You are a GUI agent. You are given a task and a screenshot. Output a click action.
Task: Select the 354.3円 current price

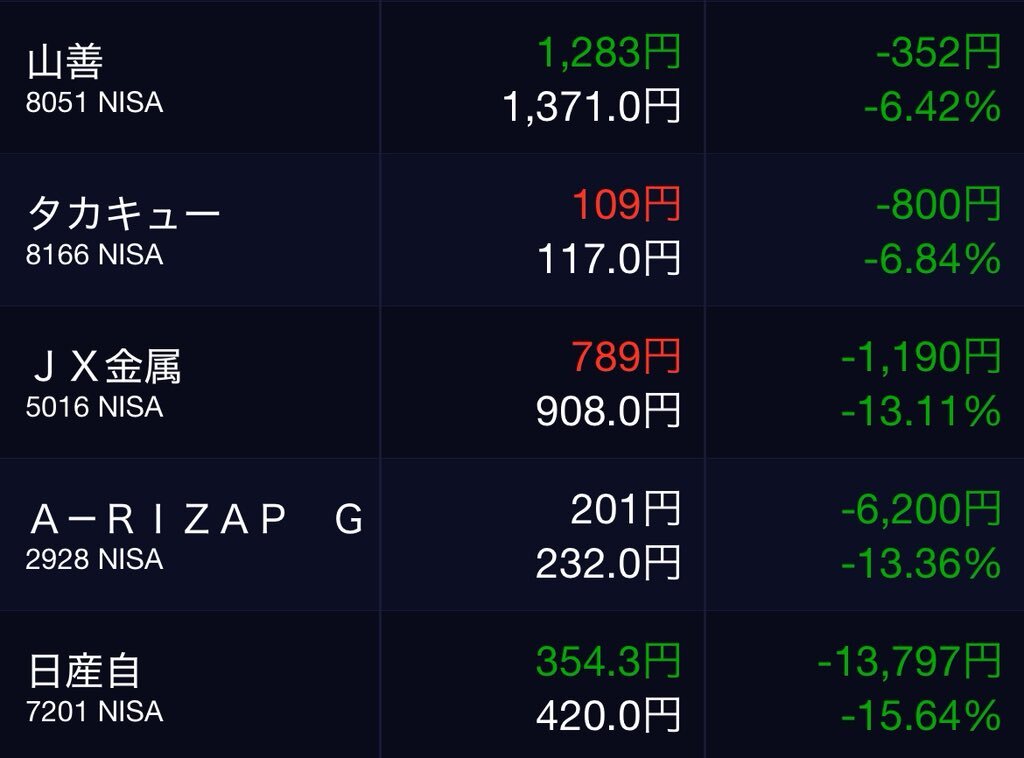[609, 661]
